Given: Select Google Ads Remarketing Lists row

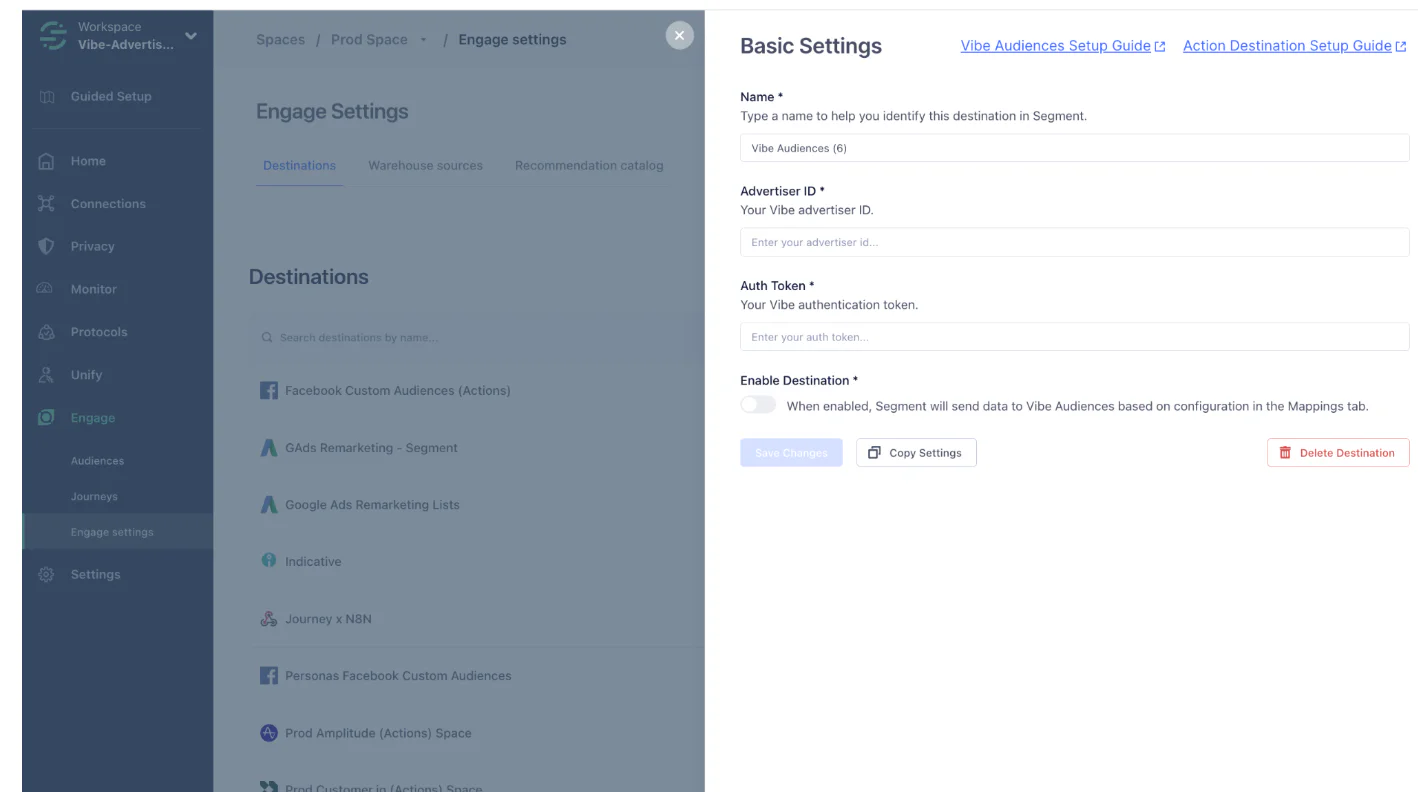Looking at the screenshot, I should point(477,505).
